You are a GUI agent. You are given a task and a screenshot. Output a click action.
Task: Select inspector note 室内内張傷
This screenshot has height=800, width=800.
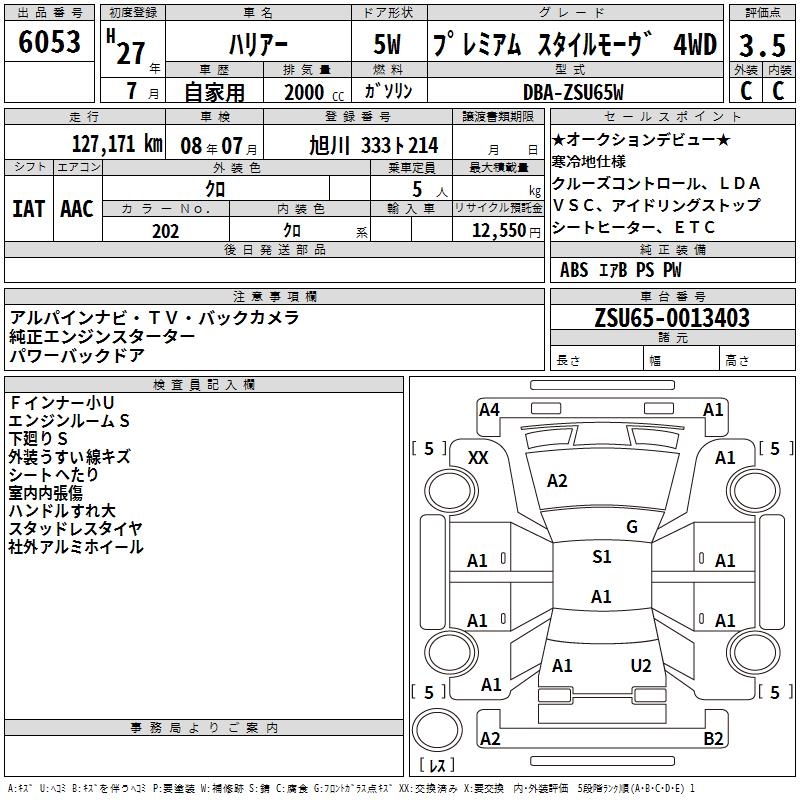[45, 493]
